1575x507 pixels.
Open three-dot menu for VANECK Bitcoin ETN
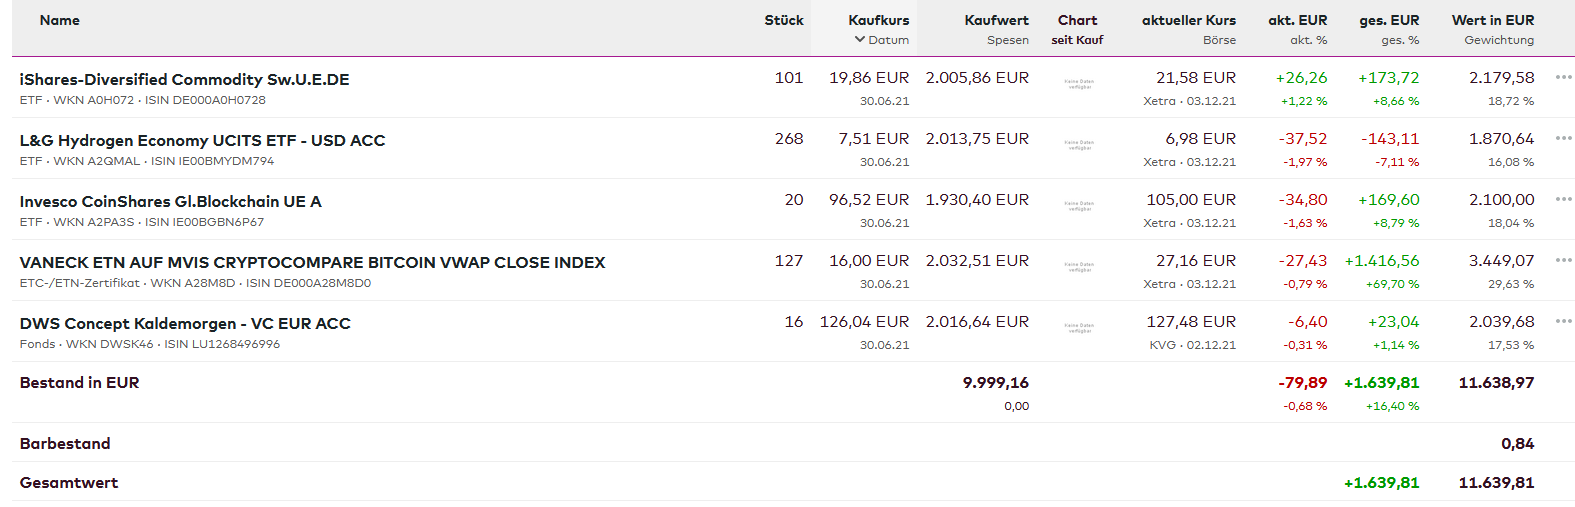pyautogui.click(x=1563, y=260)
